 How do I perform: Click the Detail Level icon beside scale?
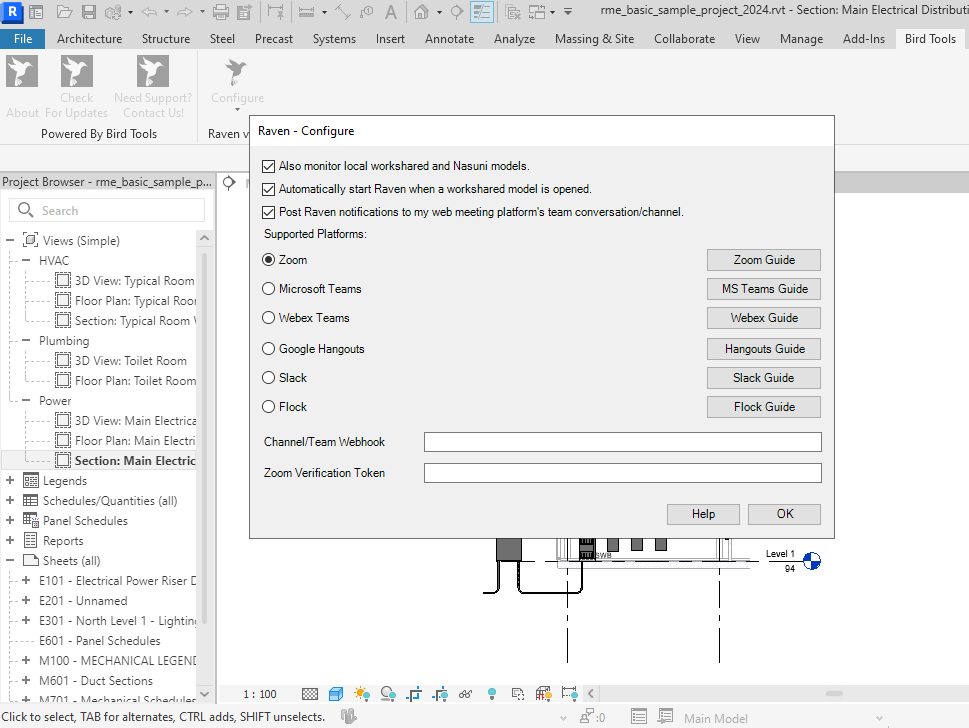[310, 694]
